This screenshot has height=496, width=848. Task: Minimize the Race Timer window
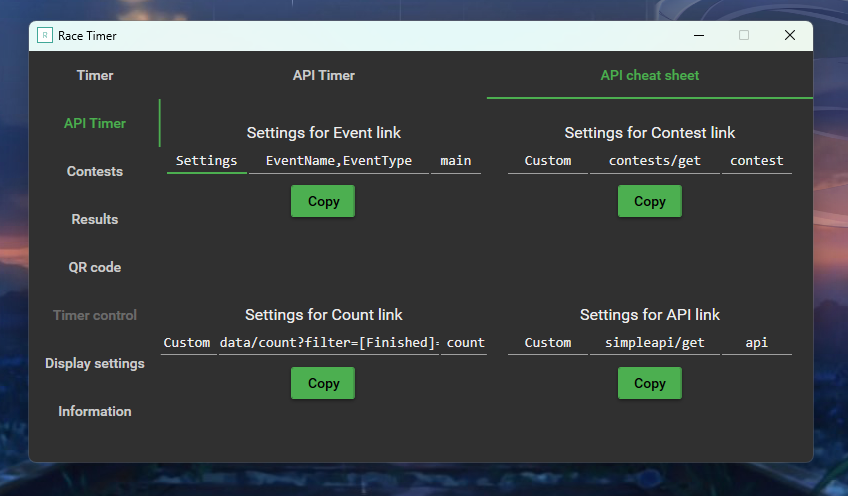point(699,36)
